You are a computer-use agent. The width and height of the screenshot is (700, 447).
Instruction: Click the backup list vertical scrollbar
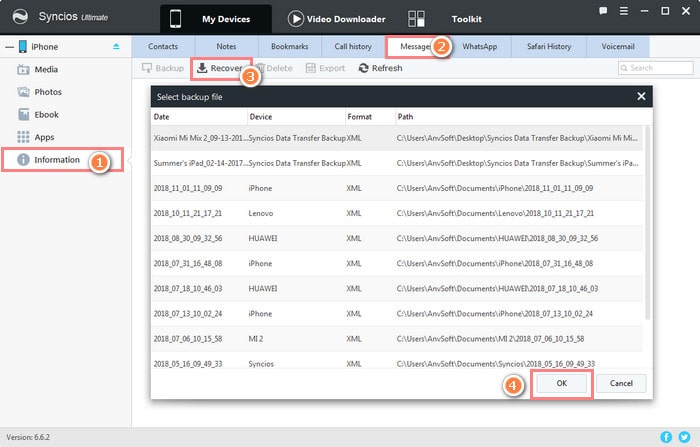pyautogui.click(x=647, y=222)
